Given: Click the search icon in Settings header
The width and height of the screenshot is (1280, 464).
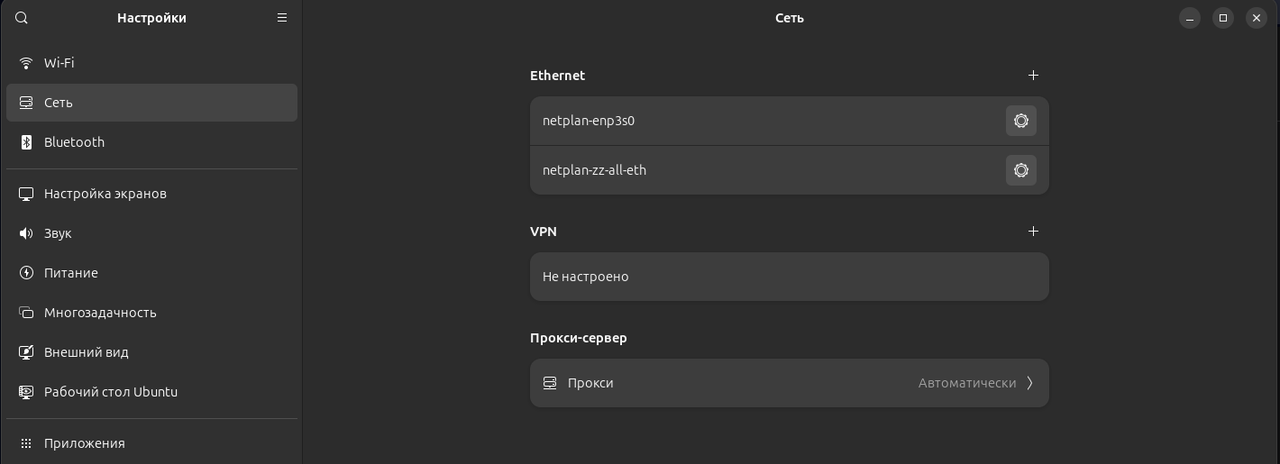Looking at the screenshot, I should [22, 18].
